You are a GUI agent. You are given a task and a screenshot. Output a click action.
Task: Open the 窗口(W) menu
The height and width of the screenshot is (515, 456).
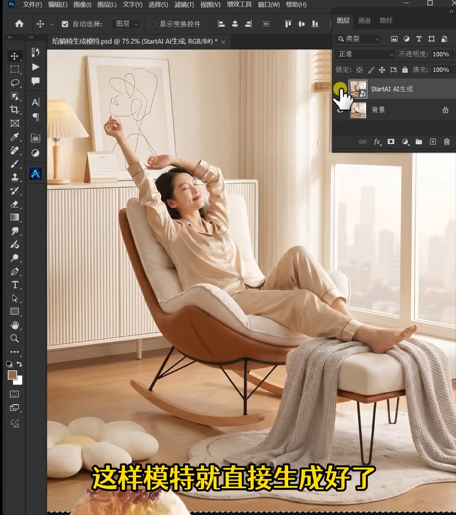(269, 5)
